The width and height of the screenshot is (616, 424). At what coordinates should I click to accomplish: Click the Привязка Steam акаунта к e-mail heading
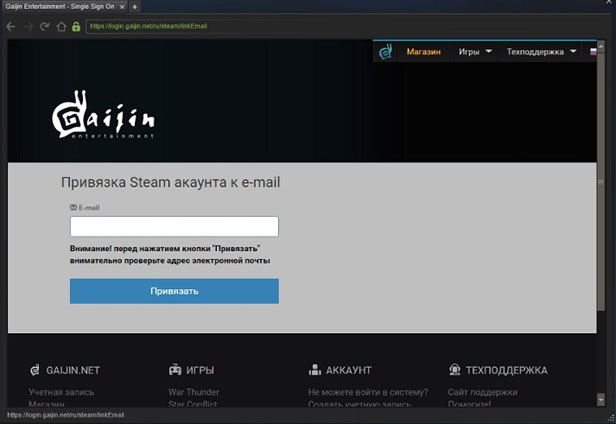(x=170, y=183)
